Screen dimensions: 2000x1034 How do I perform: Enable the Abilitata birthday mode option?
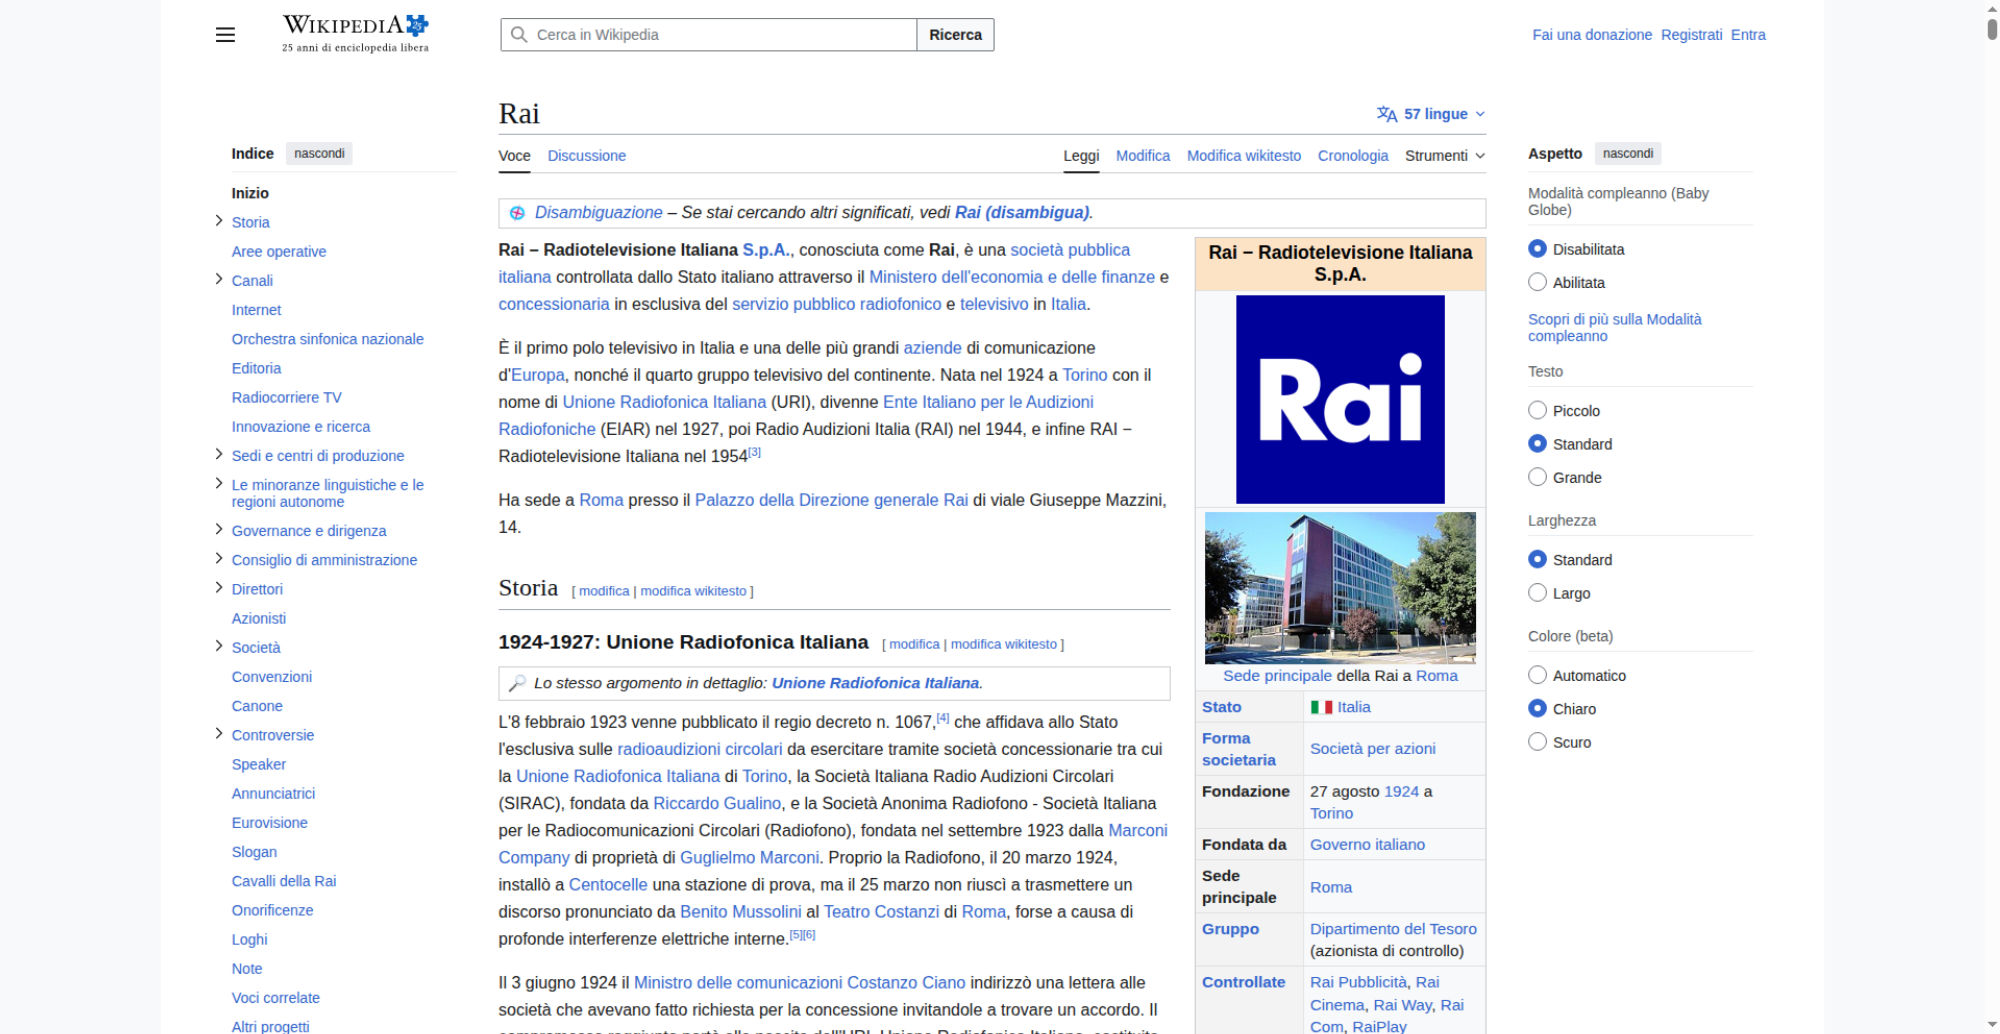(x=1537, y=283)
